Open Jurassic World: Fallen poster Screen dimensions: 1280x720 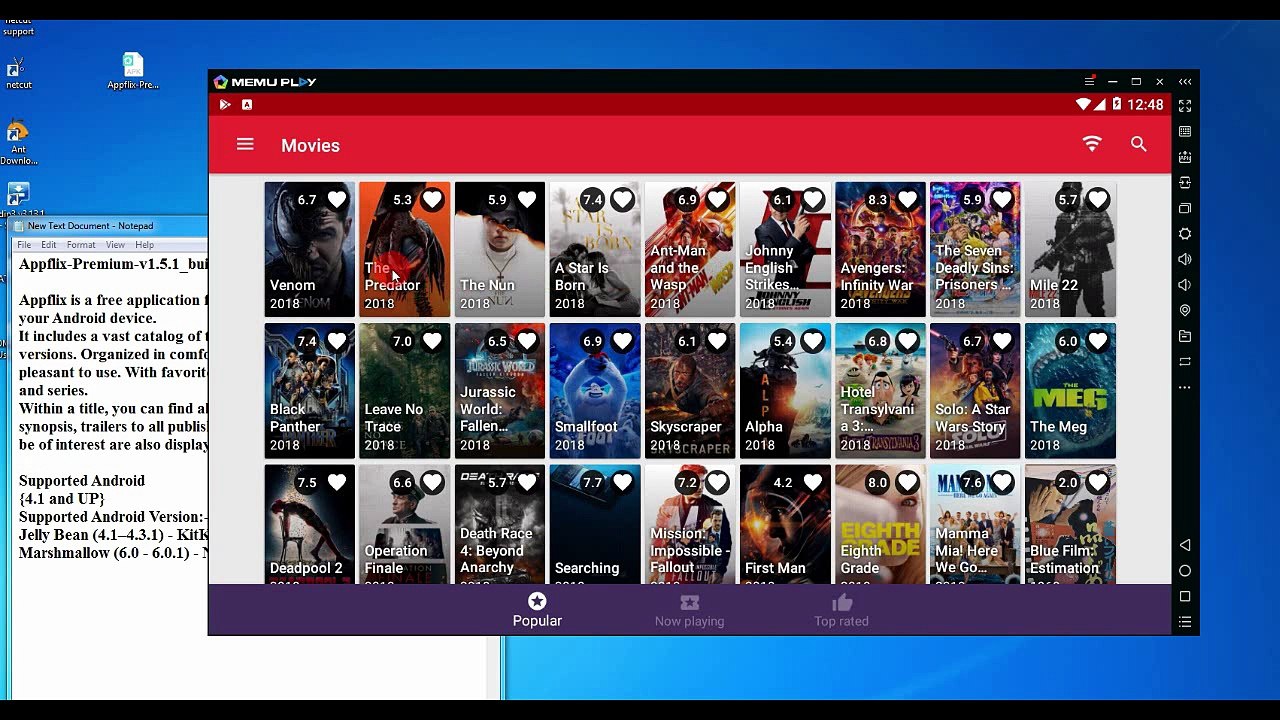click(500, 391)
